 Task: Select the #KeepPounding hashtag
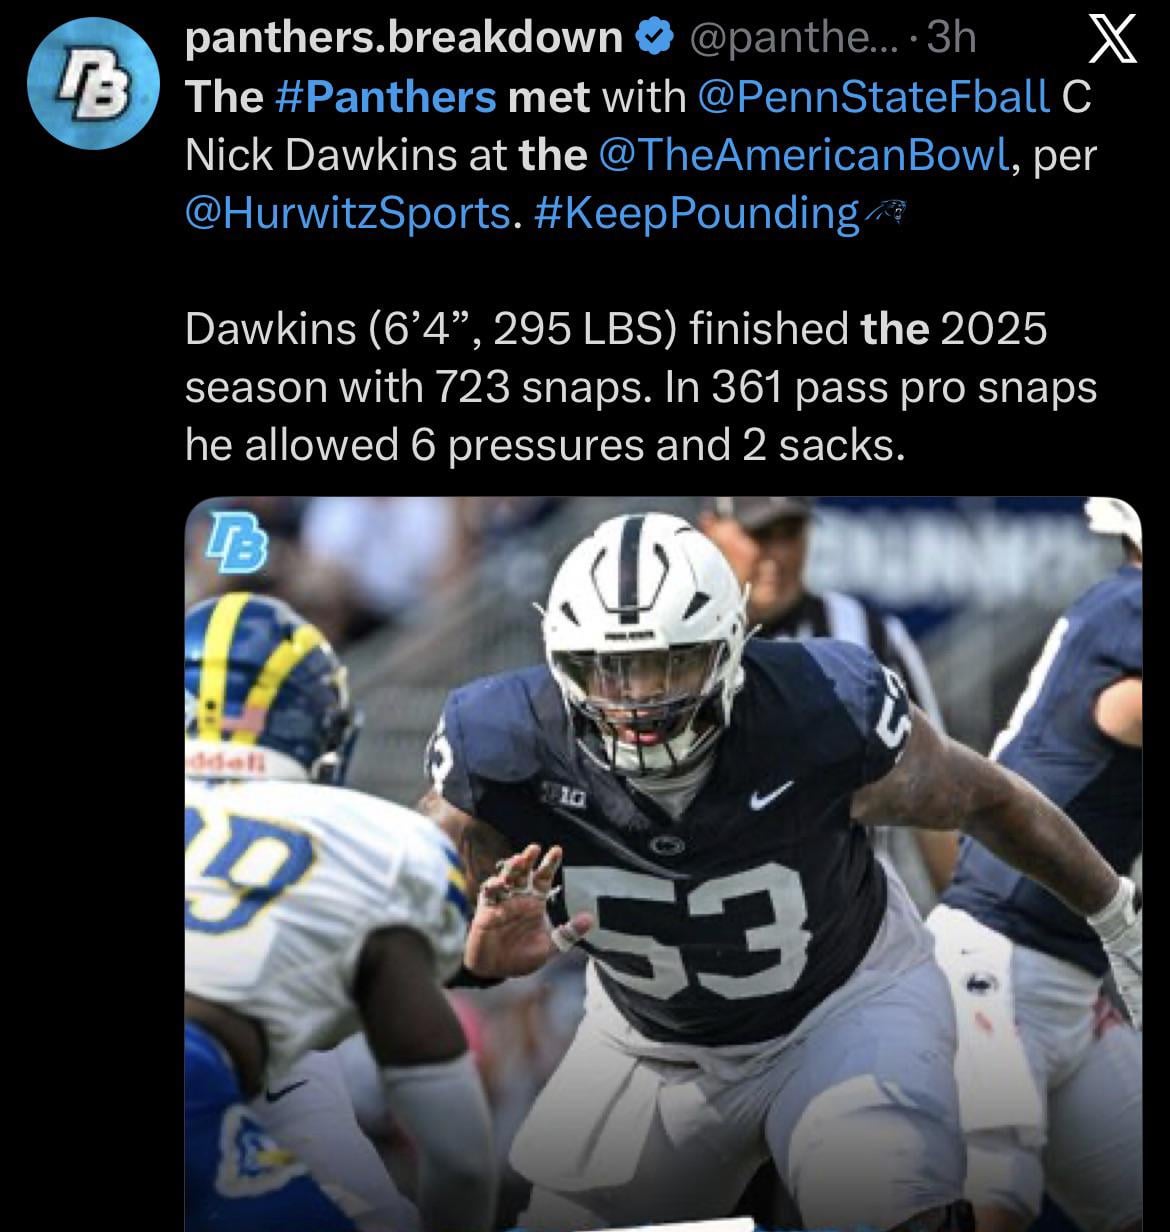(x=698, y=213)
